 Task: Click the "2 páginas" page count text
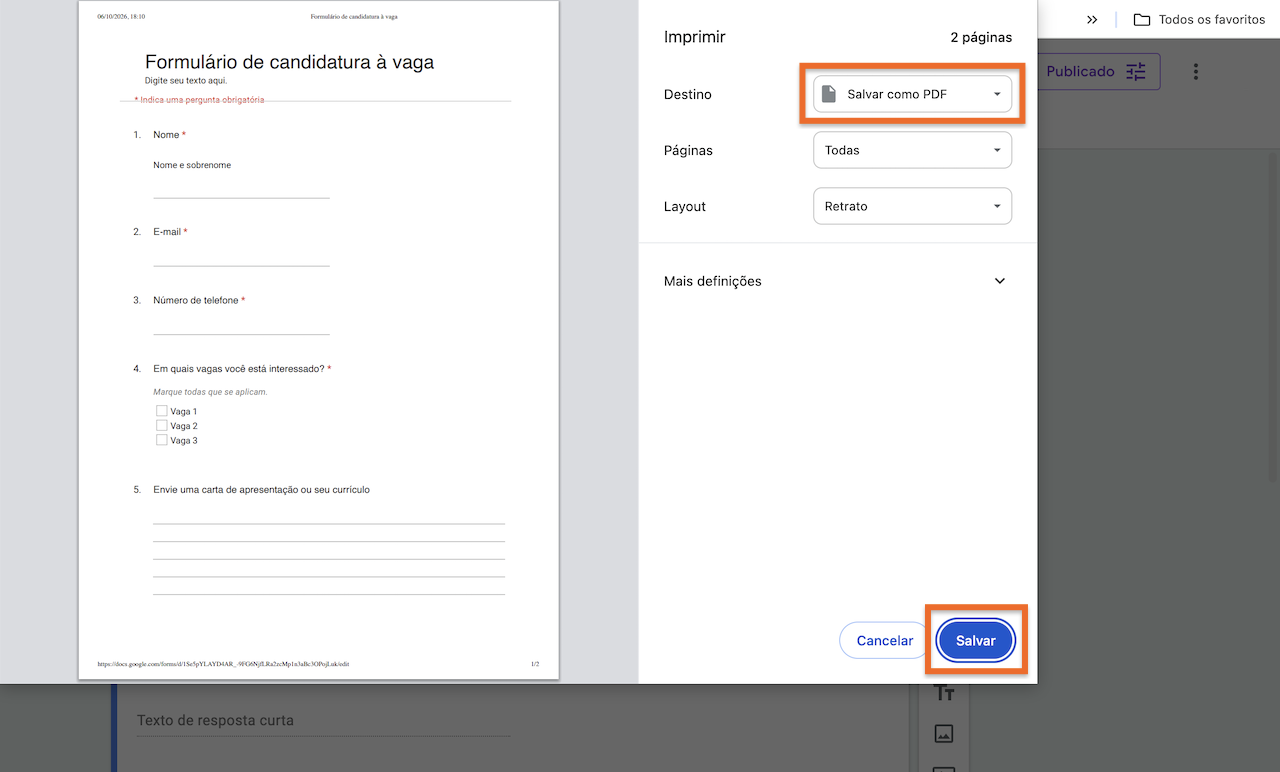[981, 38]
